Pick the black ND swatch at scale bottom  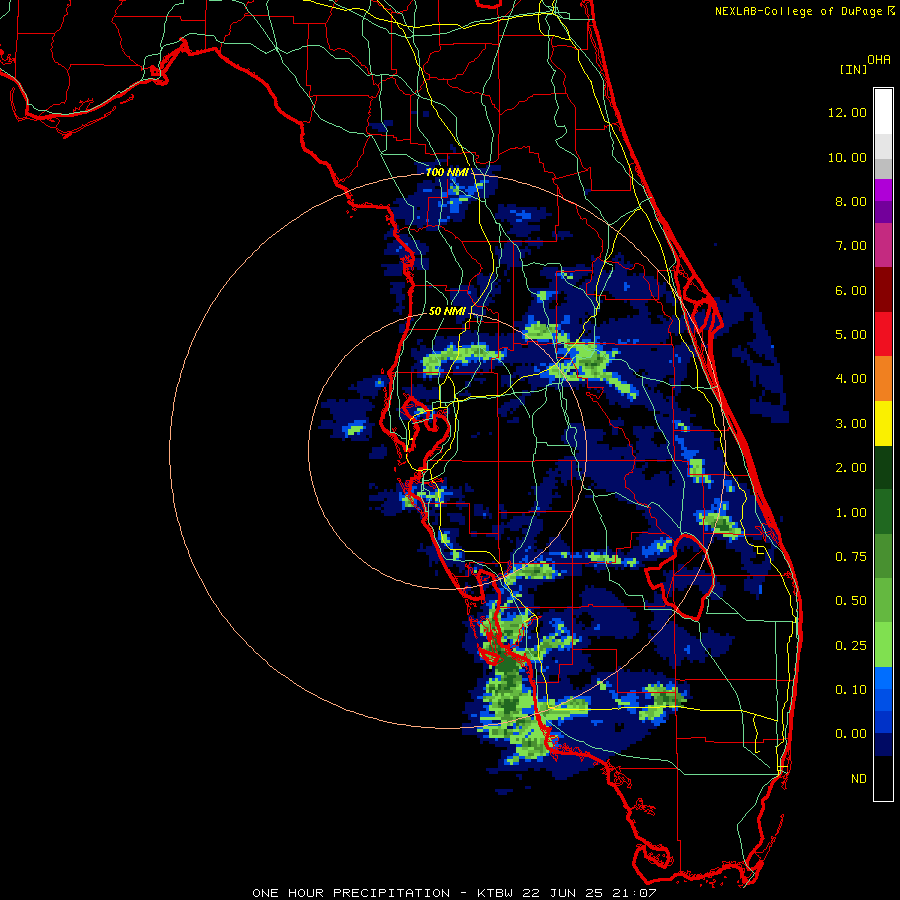click(x=883, y=778)
